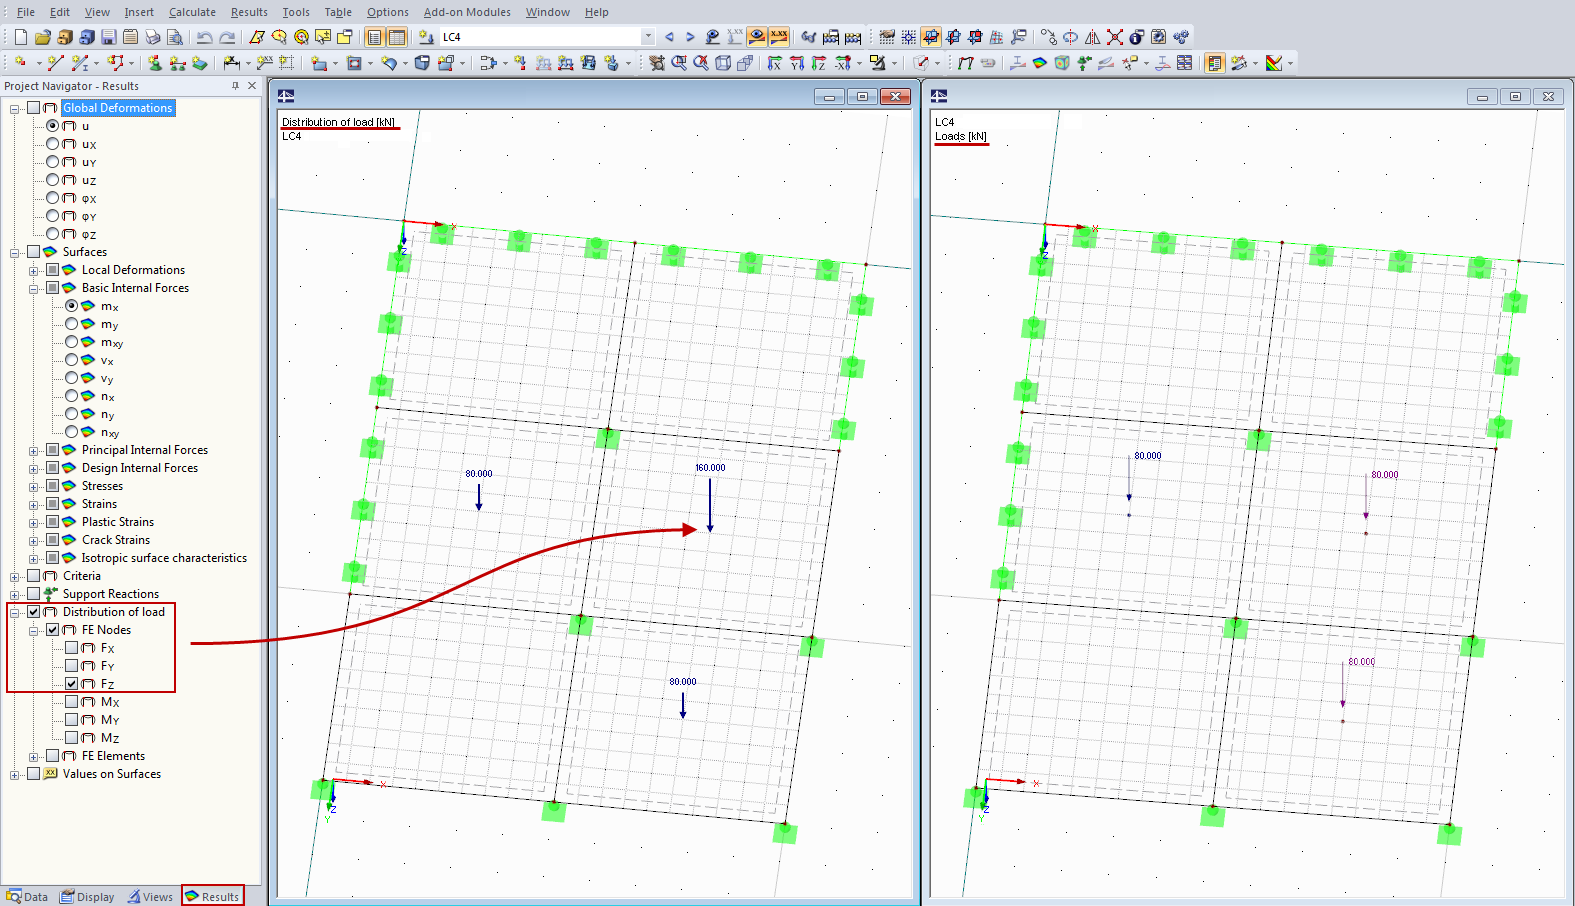Pin the Project Navigator panel
1575x906 pixels.
[236, 86]
